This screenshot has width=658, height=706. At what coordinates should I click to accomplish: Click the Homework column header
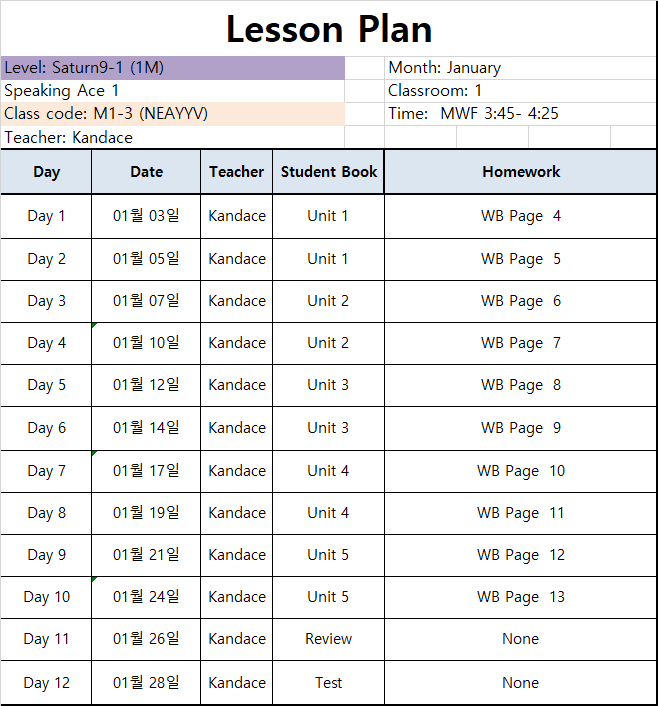click(x=520, y=172)
